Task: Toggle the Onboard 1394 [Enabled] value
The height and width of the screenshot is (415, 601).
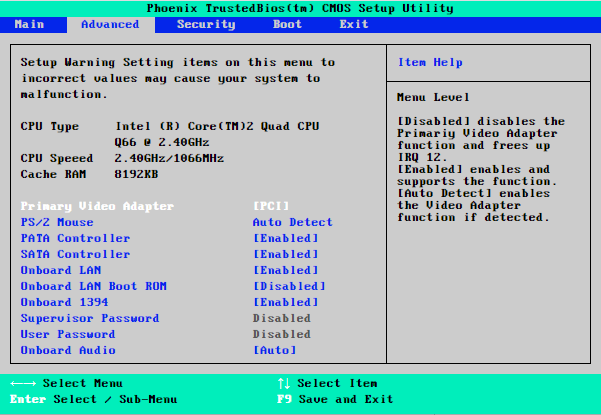Action: pos(286,302)
